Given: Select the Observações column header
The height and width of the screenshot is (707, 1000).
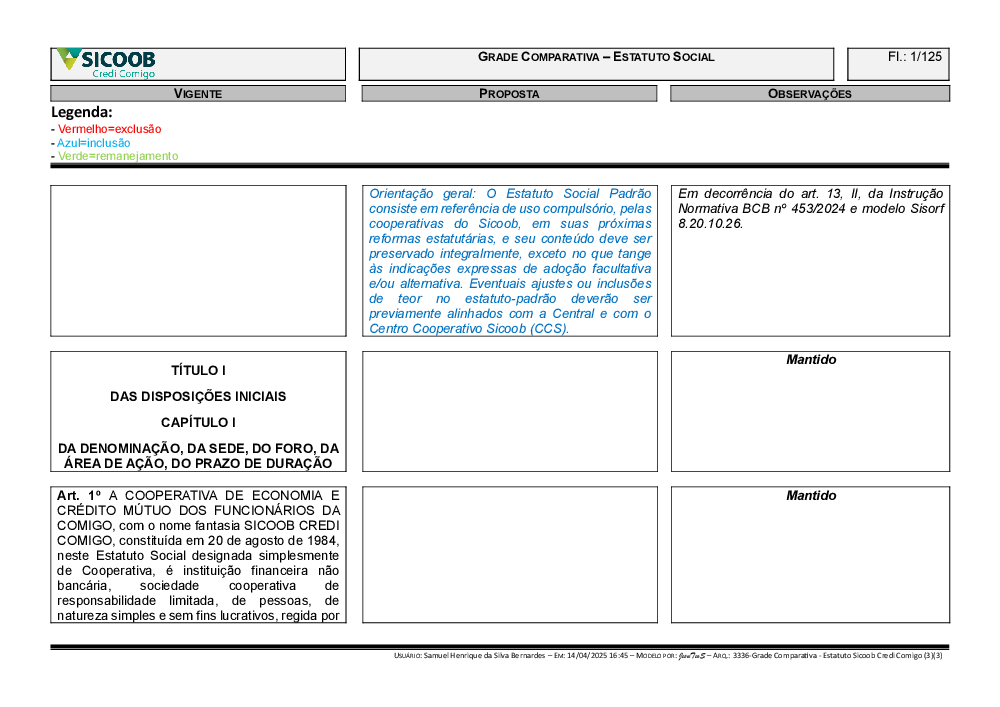Looking at the screenshot, I should (x=810, y=94).
